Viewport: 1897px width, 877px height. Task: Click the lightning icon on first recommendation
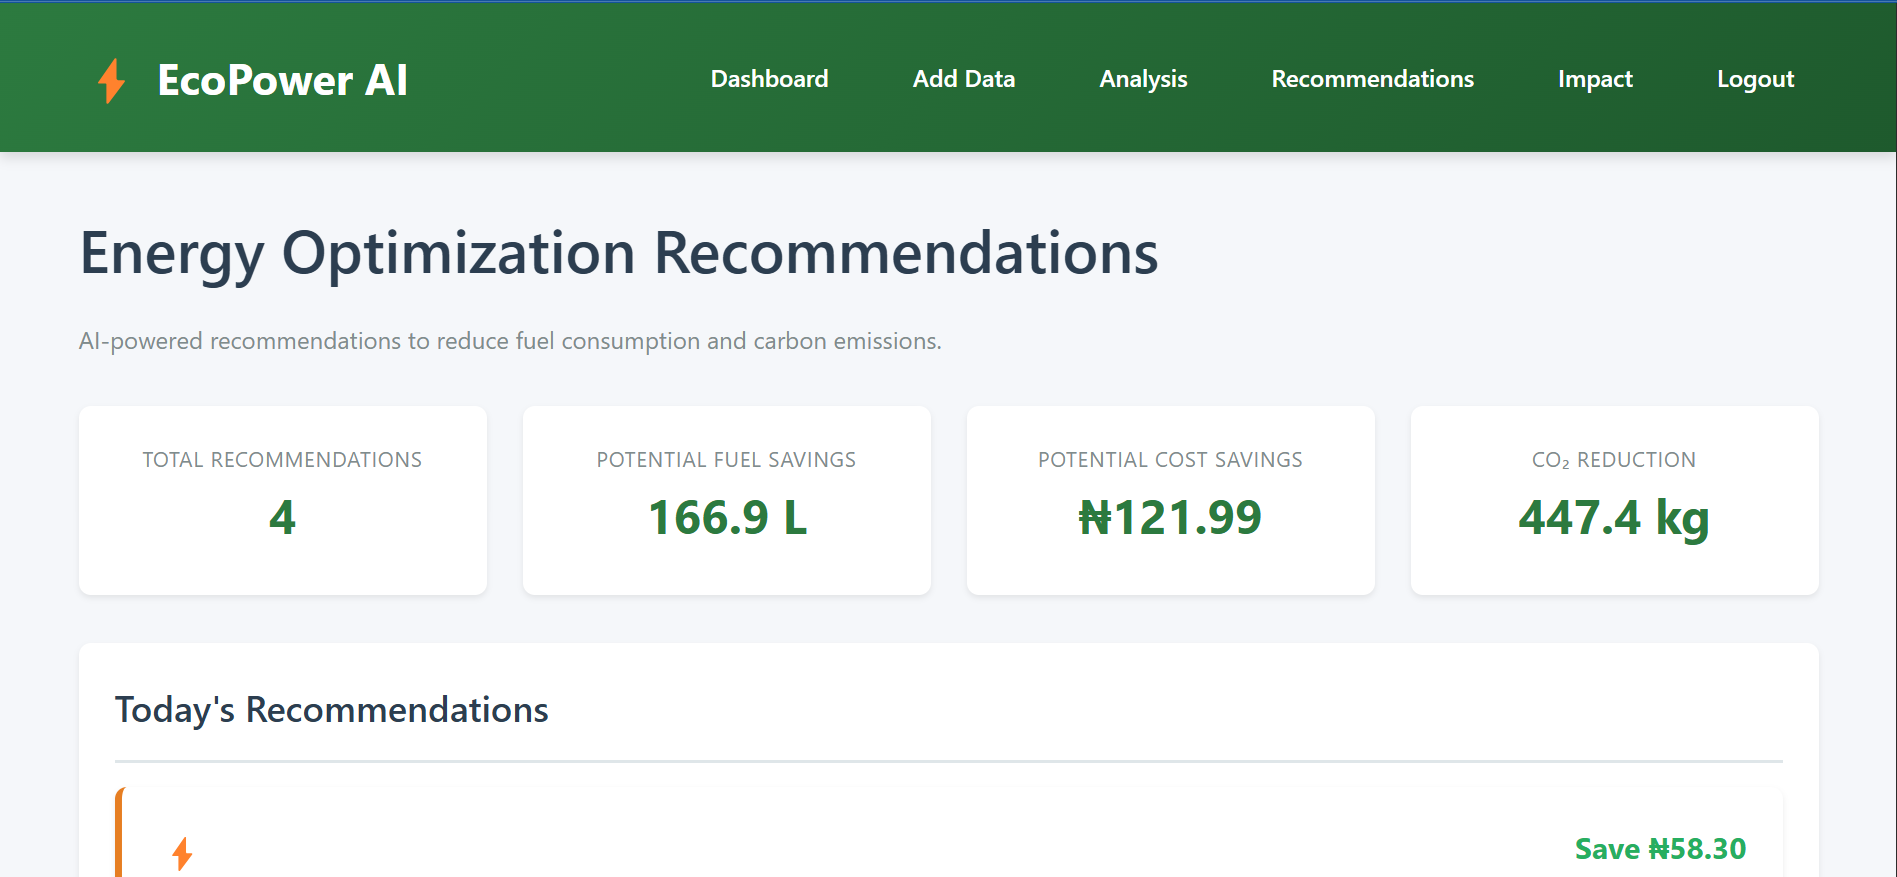[182, 853]
